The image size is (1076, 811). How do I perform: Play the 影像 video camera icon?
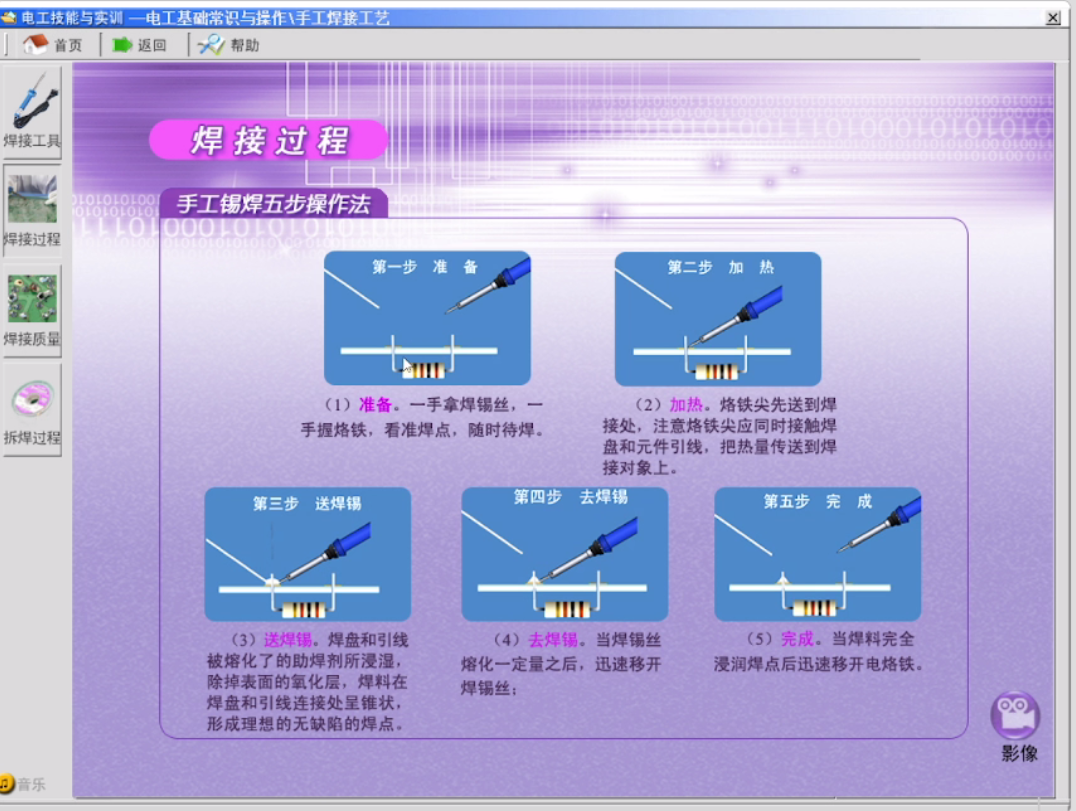1016,716
